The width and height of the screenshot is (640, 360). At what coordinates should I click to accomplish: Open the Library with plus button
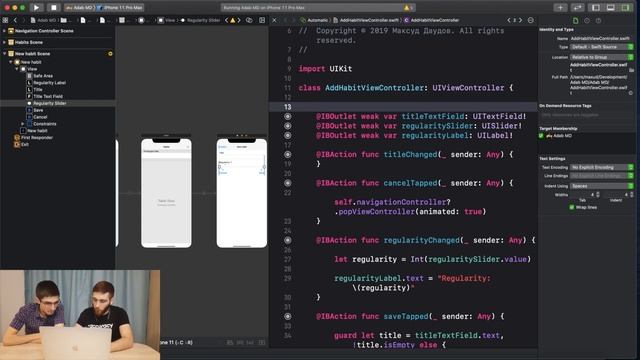(560, 7)
